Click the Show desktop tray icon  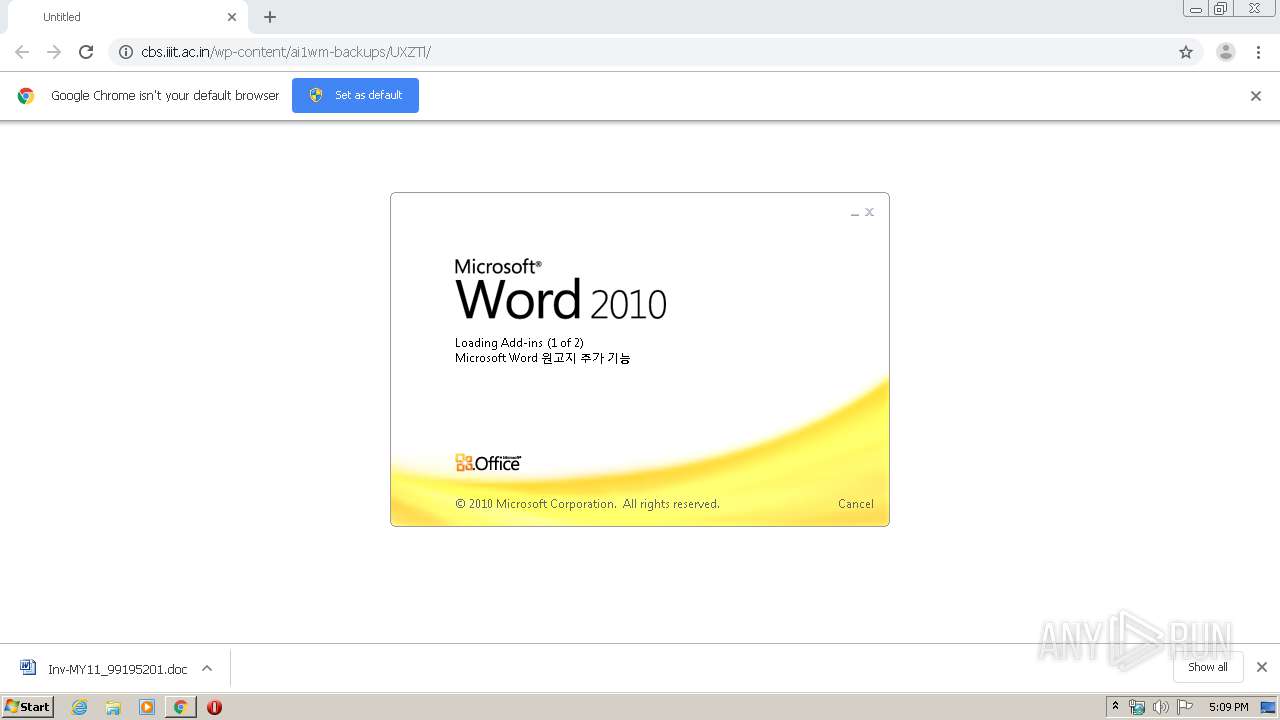pyautogui.click(x=1269, y=707)
